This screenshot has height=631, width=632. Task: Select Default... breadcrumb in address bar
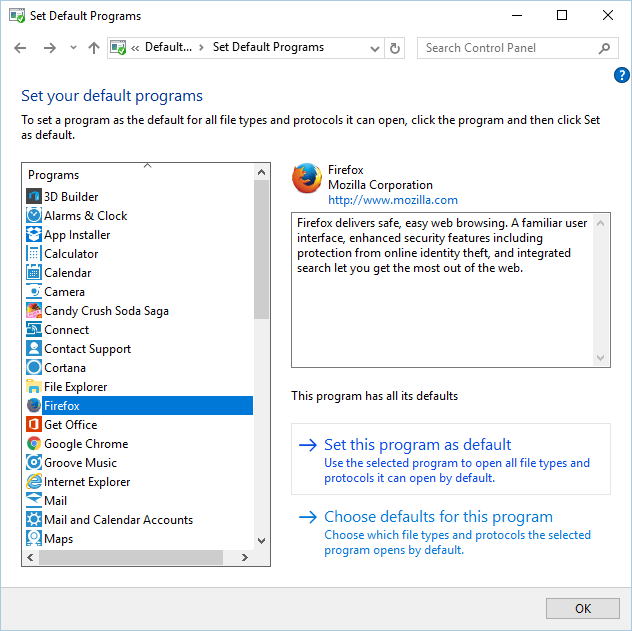click(168, 47)
